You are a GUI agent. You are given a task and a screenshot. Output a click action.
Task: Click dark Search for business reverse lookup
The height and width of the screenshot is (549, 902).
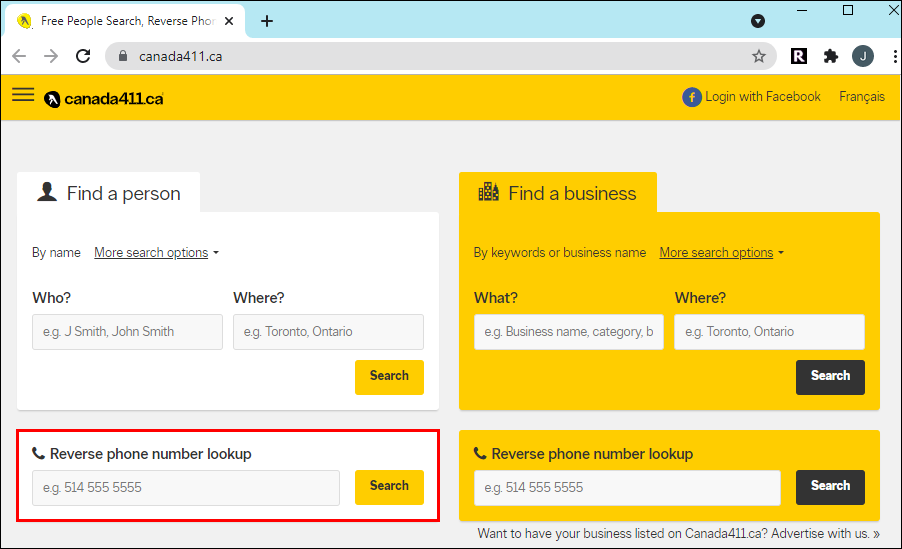tap(830, 487)
